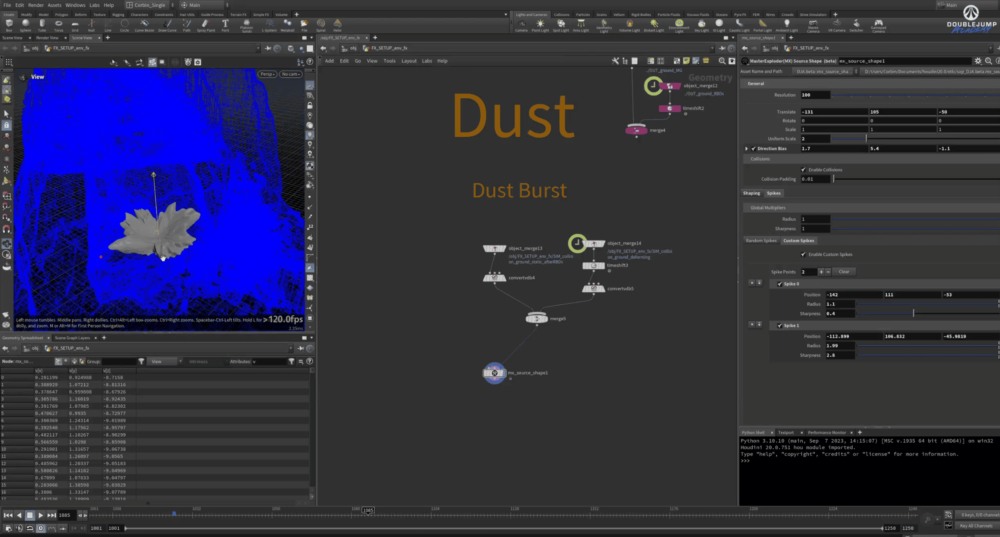
Task: Select the Platonic Solids shelf tool
Action: (x=246, y=25)
